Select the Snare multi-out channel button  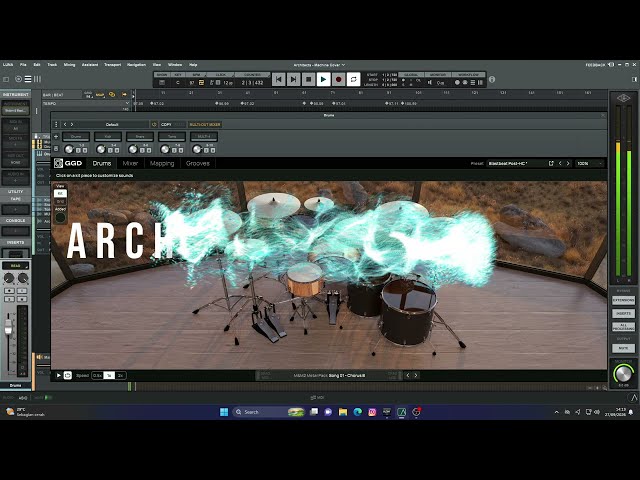click(x=140, y=136)
